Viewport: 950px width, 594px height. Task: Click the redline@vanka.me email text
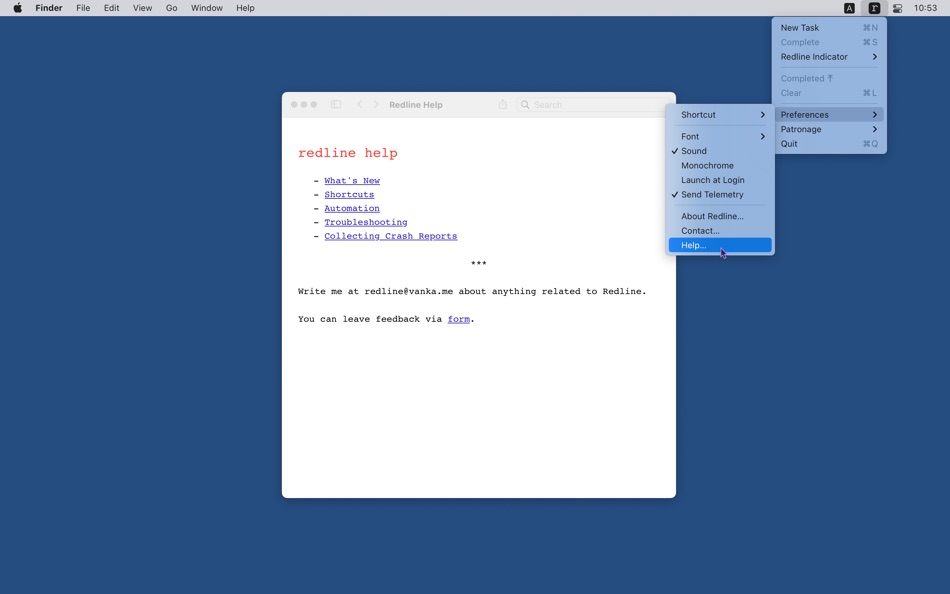(408, 292)
